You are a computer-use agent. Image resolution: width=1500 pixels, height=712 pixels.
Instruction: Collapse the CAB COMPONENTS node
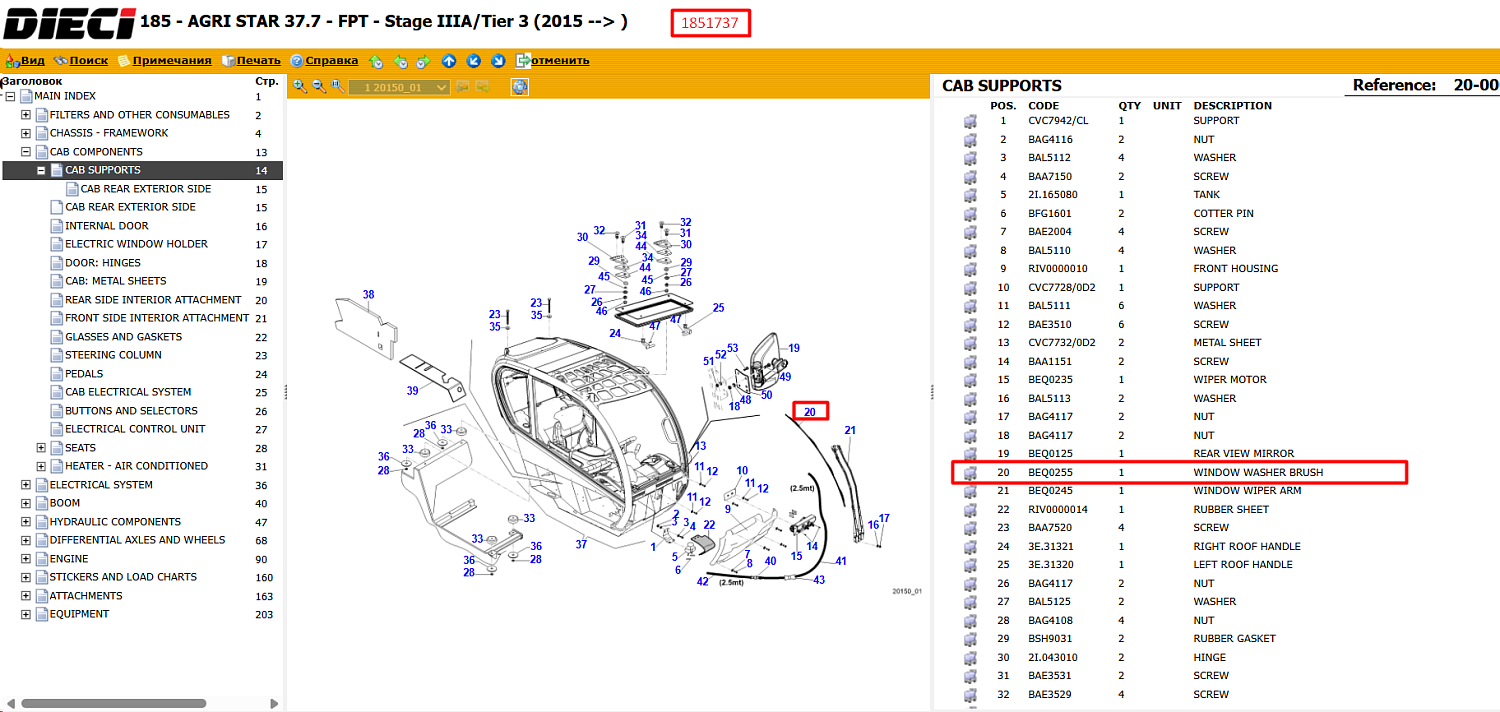click(x=26, y=152)
